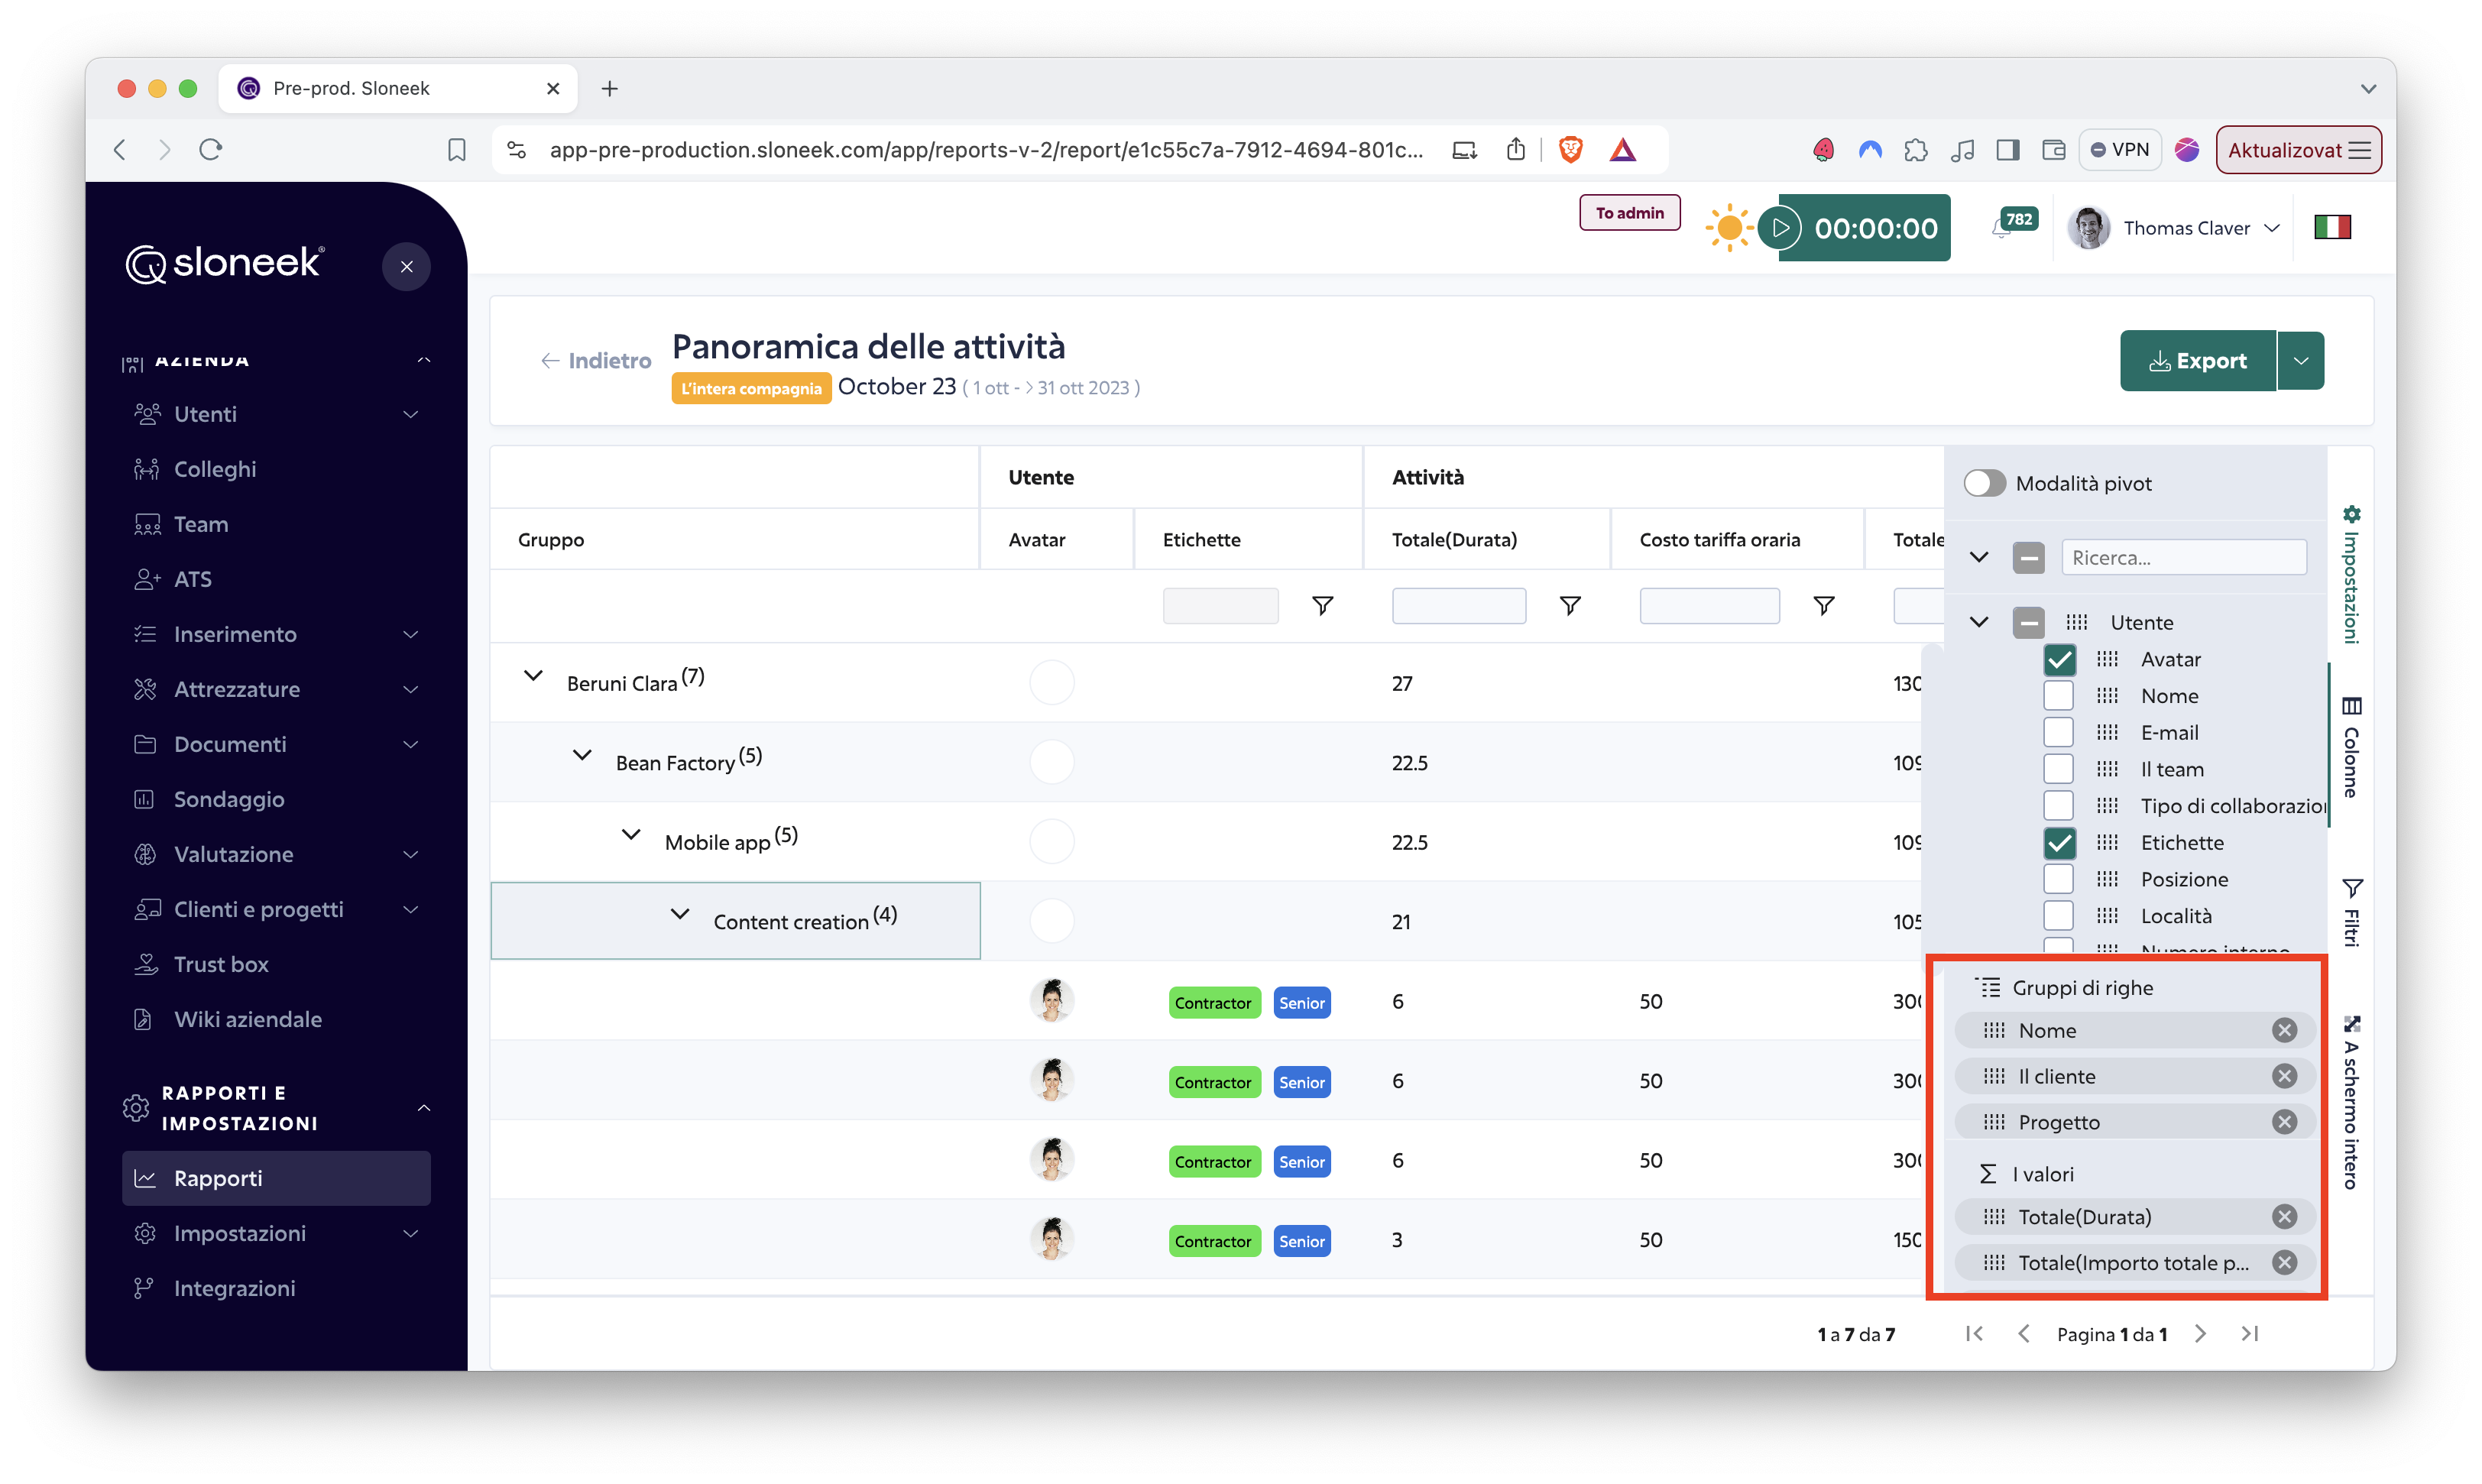Click the To admin button
2482x1484 pixels.
(1629, 213)
